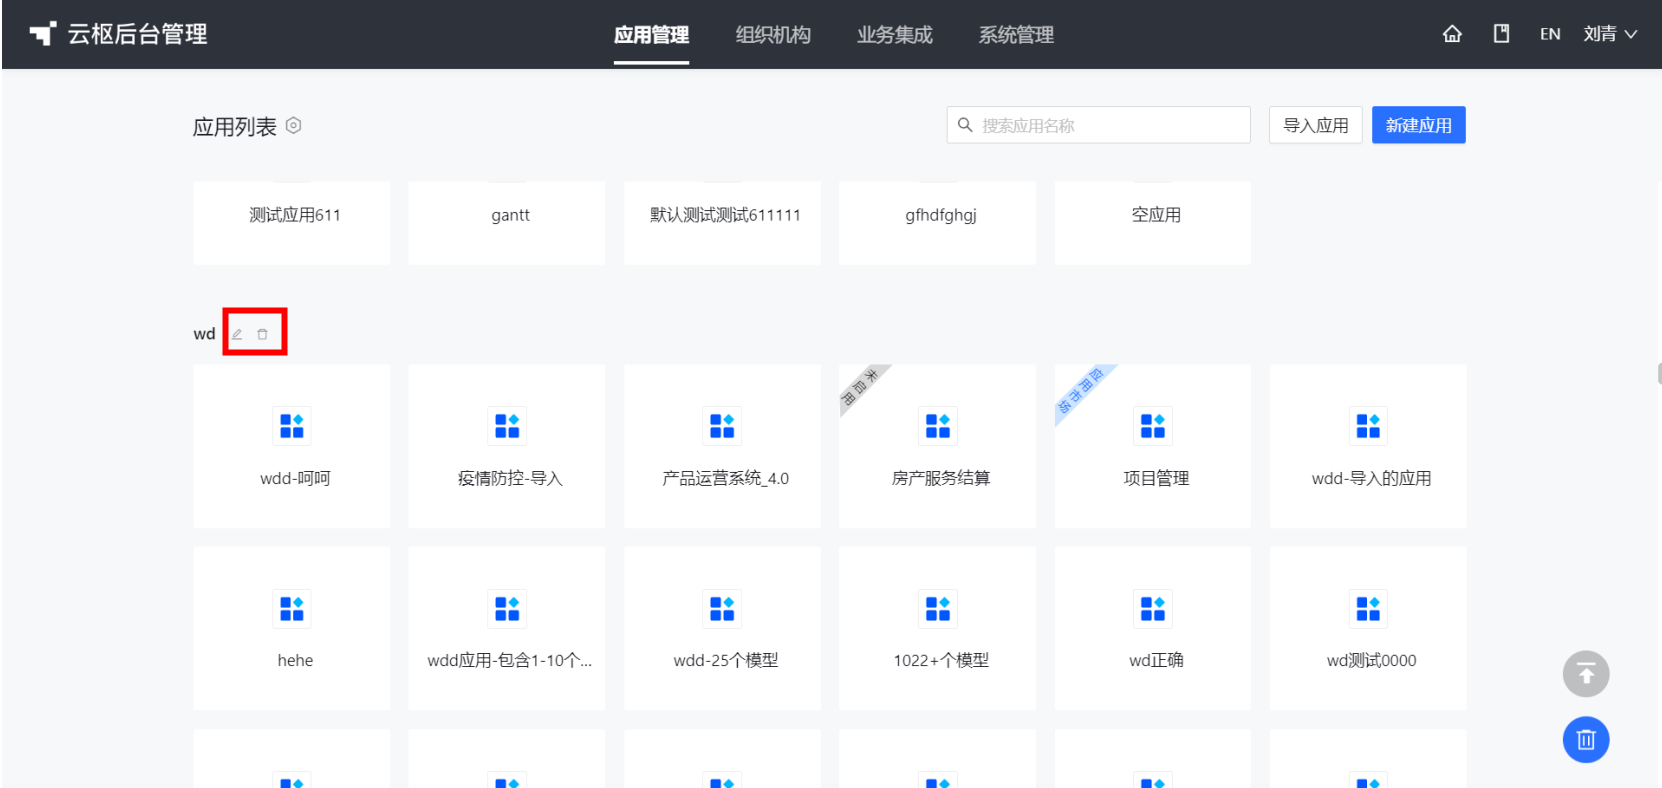This screenshot has width=1662, height=788.
Task: Click the wd正确 app icon
Action: (1153, 608)
